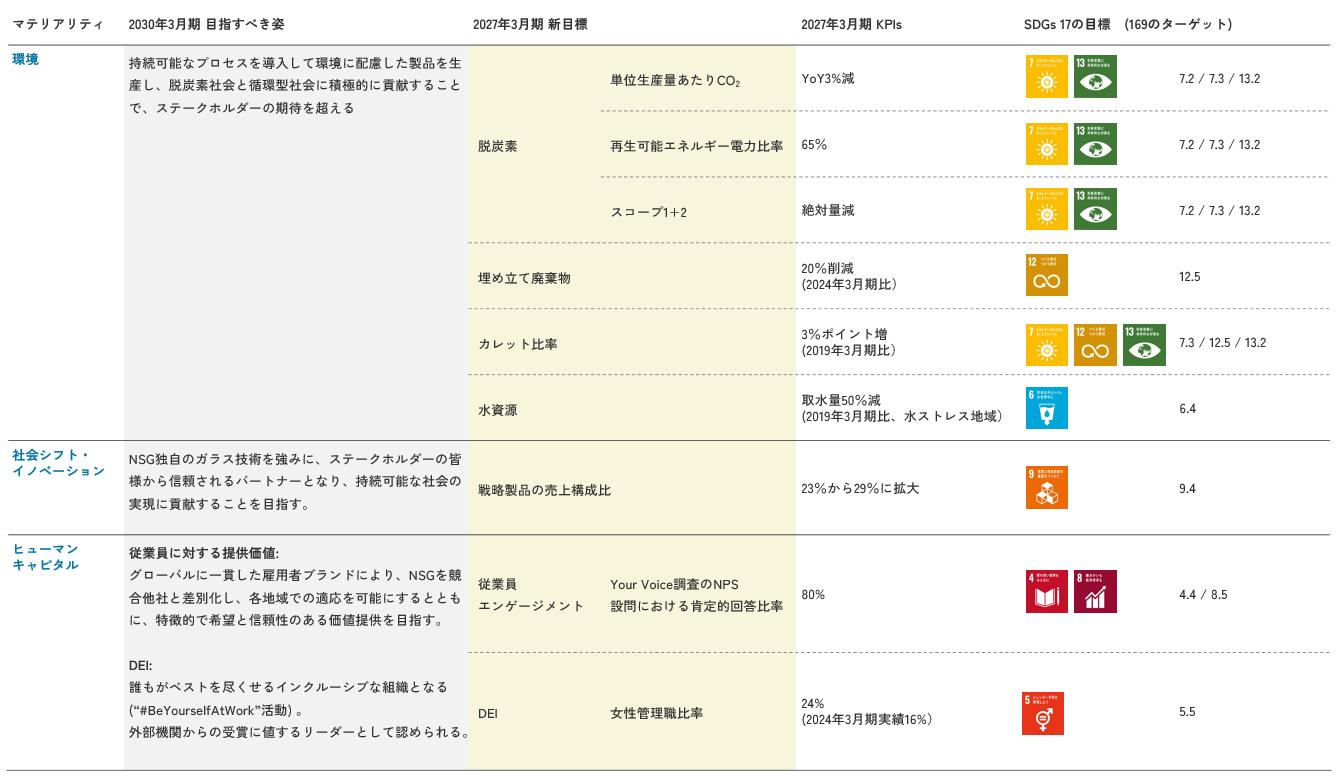Click the SDG 7 icon in the スコープ1+2 row

[1047, 209]
